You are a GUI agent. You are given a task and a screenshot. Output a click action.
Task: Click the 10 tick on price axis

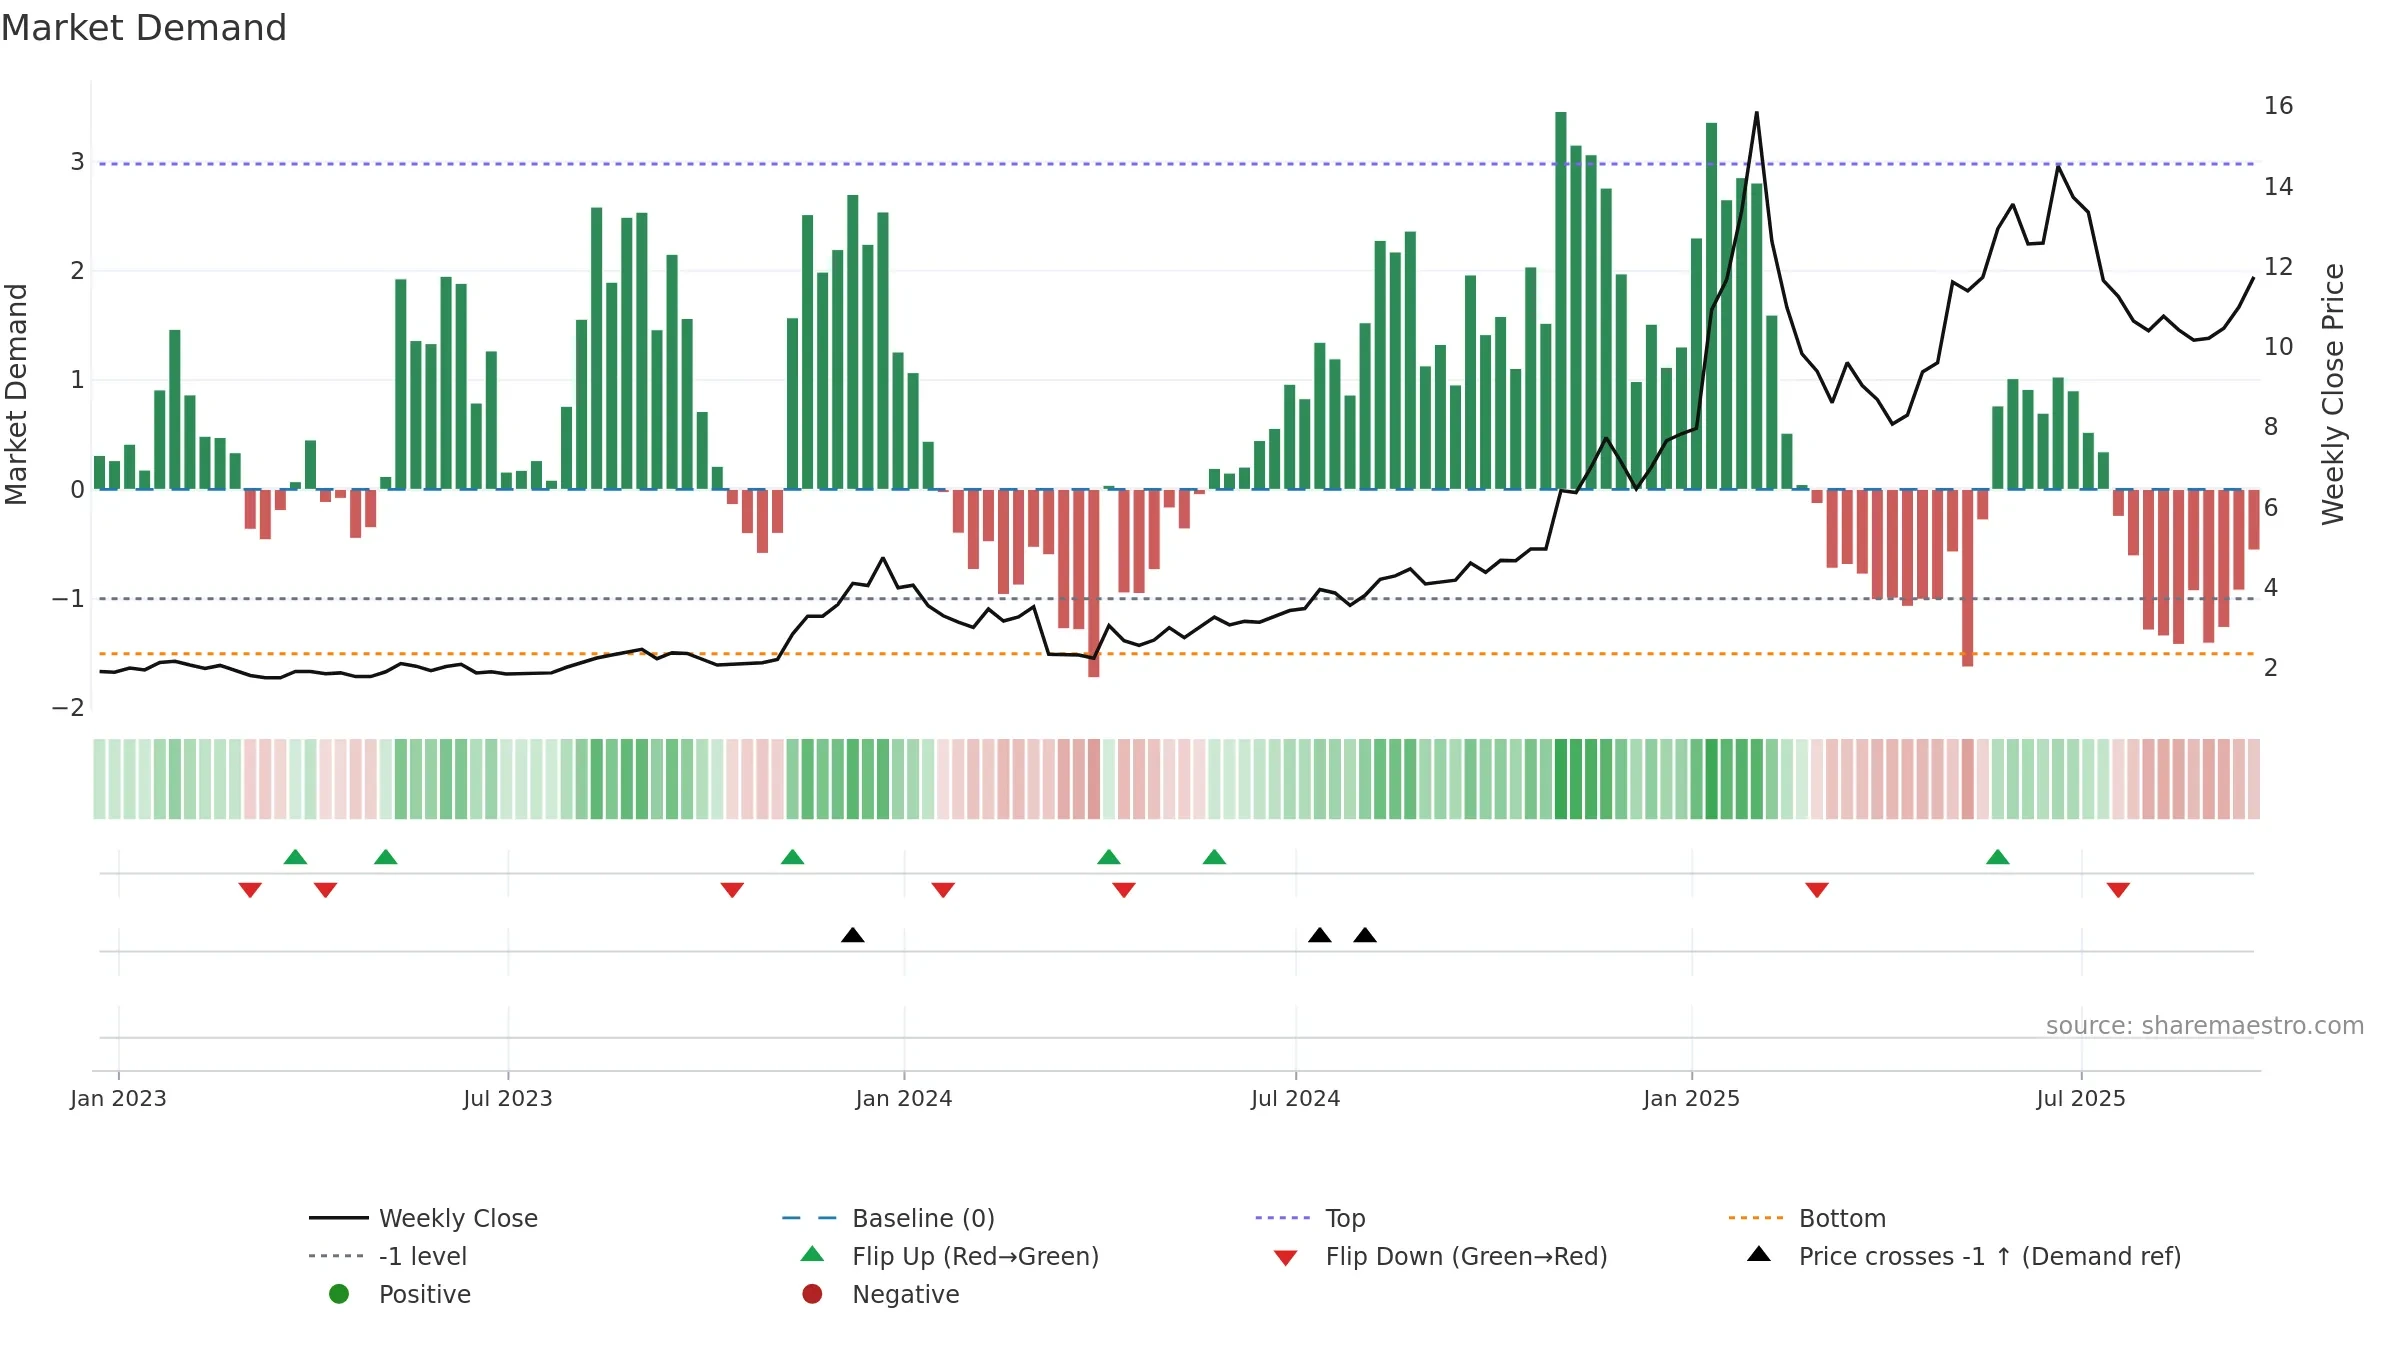(2278, 346)
